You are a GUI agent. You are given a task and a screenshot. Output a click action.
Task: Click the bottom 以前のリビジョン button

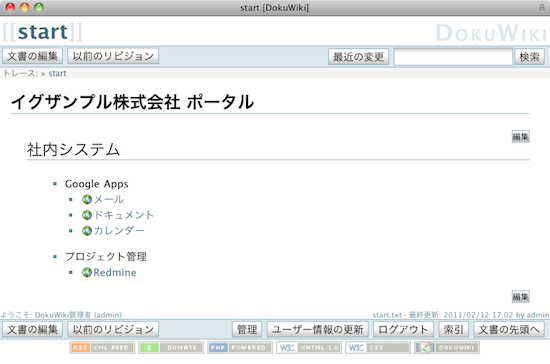click(x=113, y=329)
